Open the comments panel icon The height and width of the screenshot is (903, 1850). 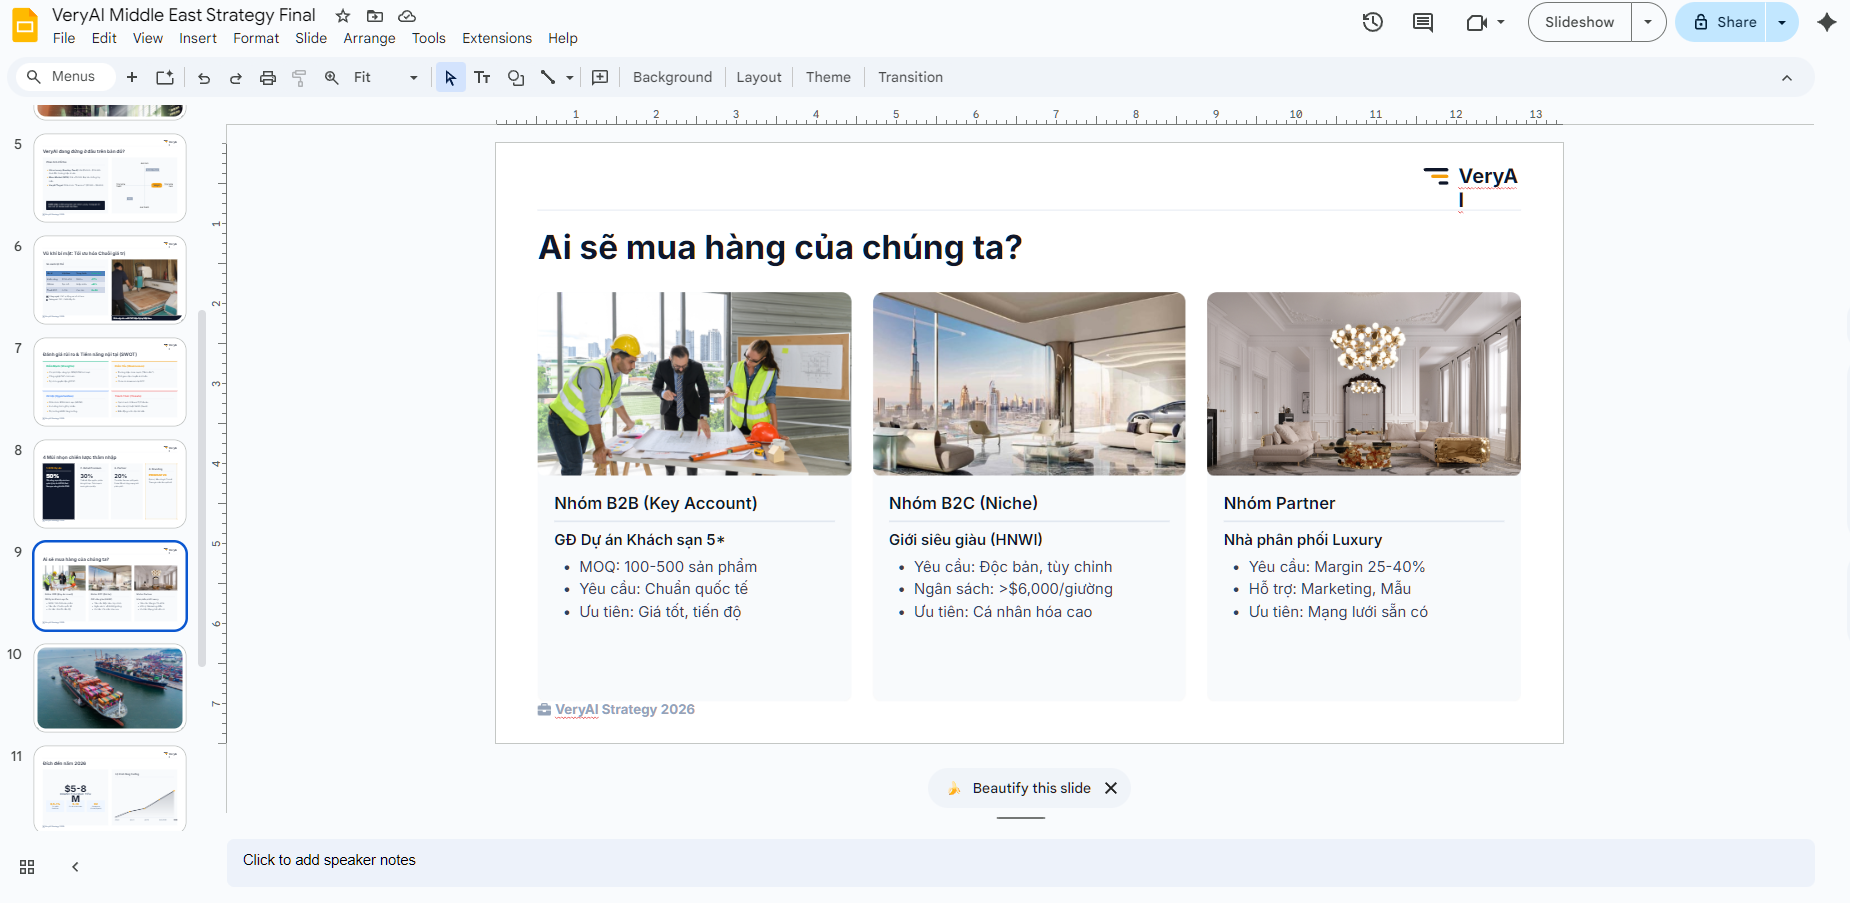[x=1422, y=22]
